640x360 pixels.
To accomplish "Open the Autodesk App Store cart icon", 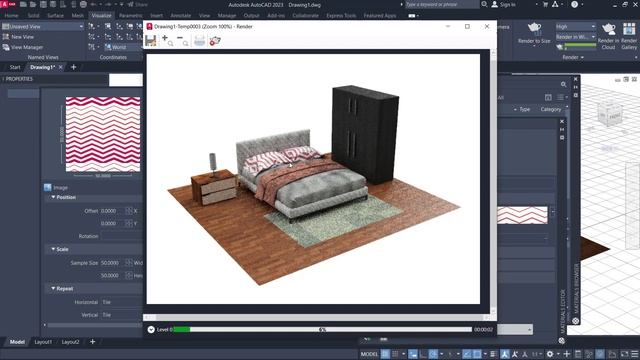I will 545,4.
